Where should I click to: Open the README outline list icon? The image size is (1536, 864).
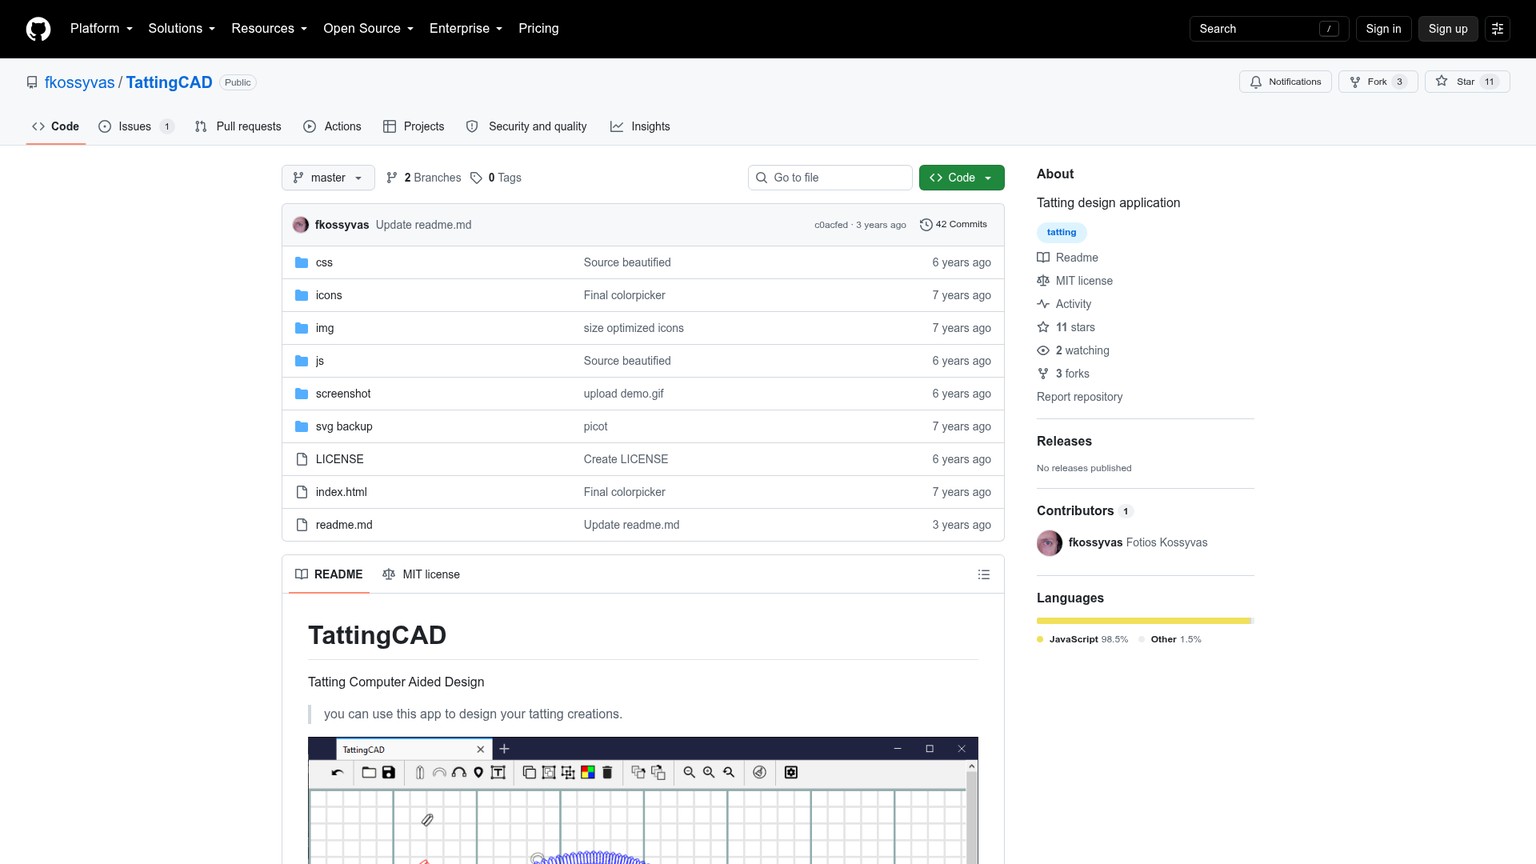point(984,574)
